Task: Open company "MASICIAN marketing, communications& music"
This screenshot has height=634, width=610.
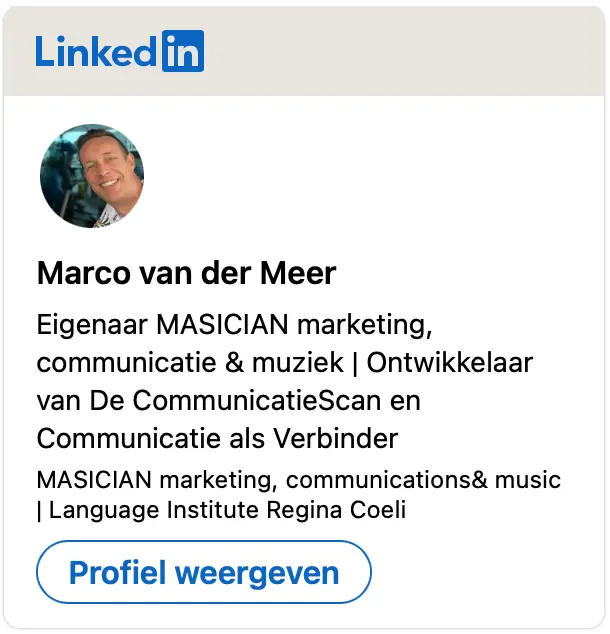Action: [299, 480]
